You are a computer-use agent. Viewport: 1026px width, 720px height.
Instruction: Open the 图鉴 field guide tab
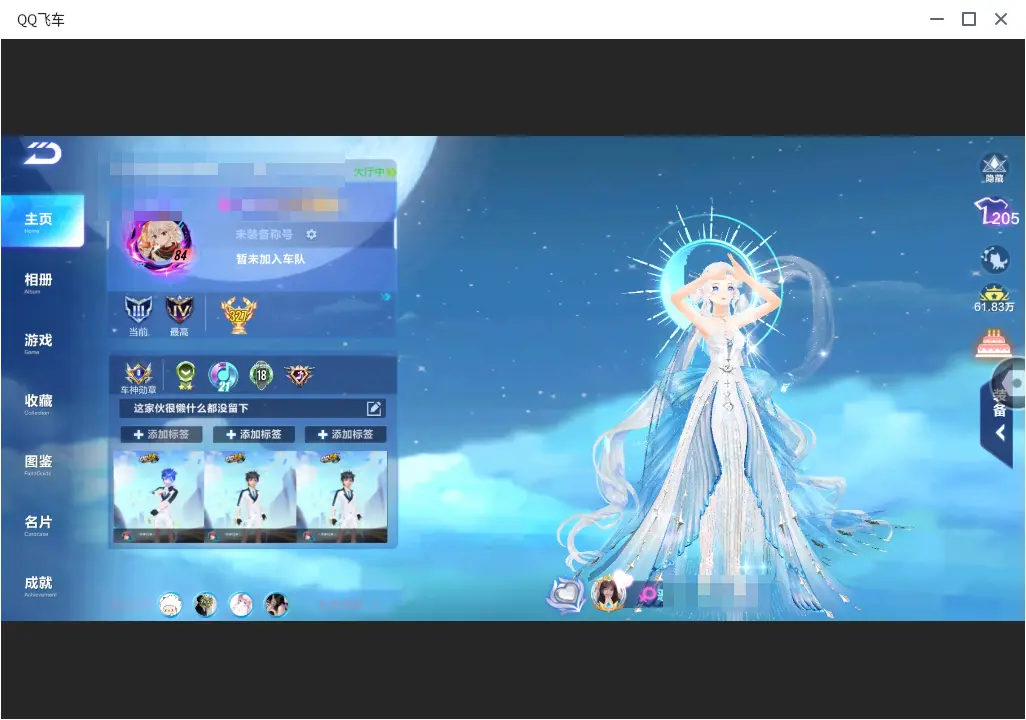tap(38, 463)
